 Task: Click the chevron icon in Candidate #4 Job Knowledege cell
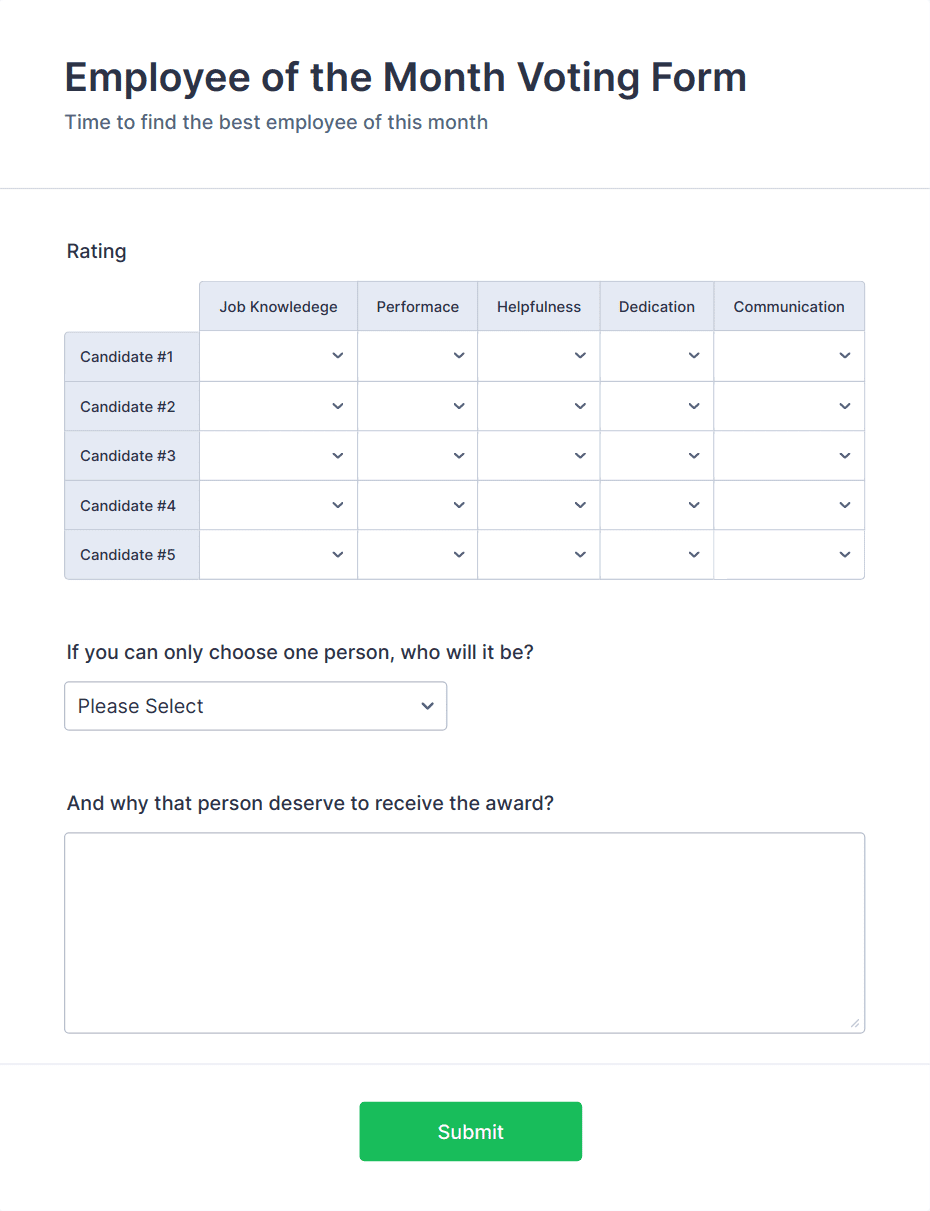point(338,505)
